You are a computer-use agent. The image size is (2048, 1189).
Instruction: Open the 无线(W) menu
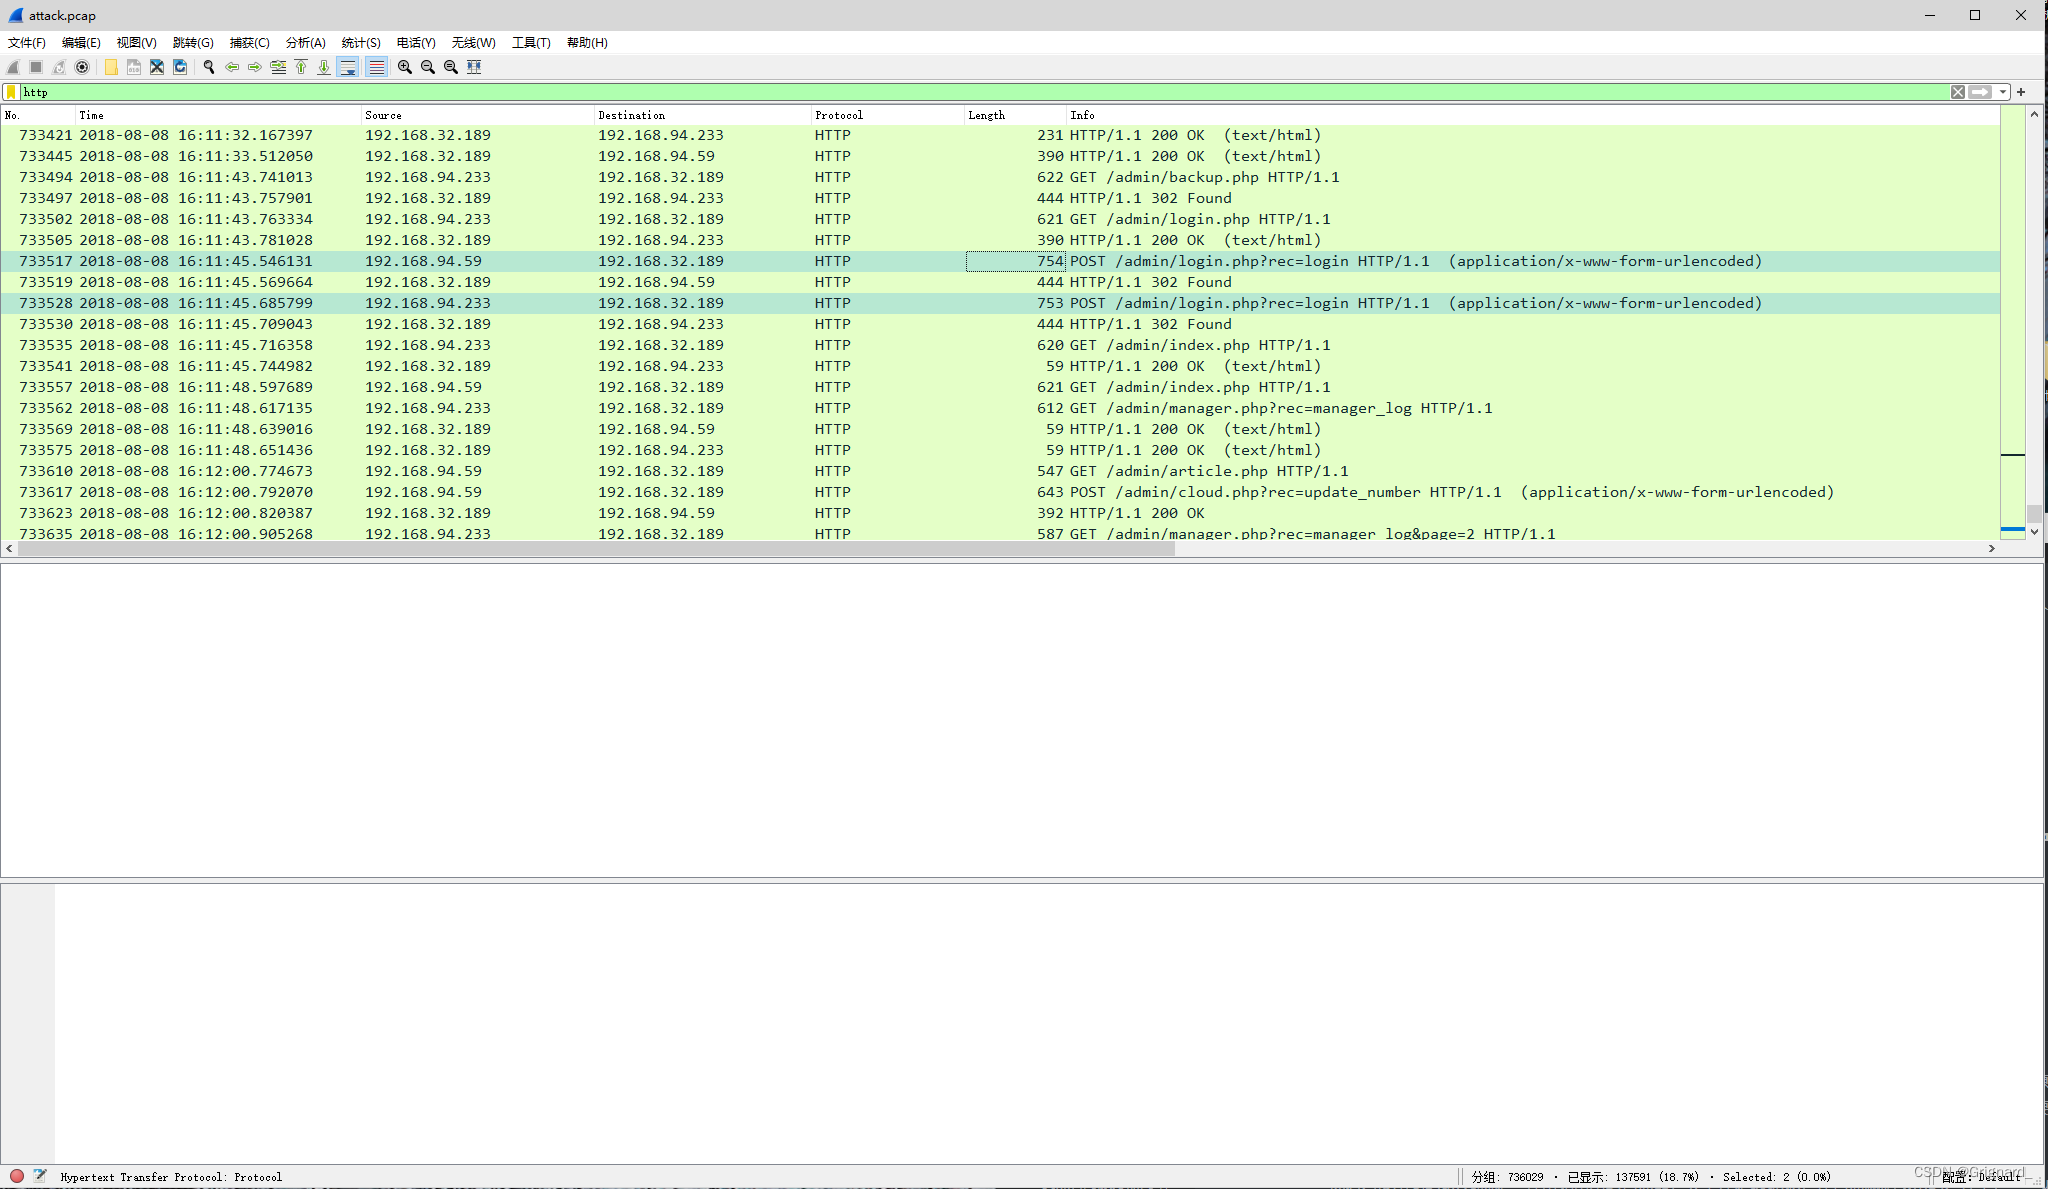pyautogui.click(x=473, y=42)
